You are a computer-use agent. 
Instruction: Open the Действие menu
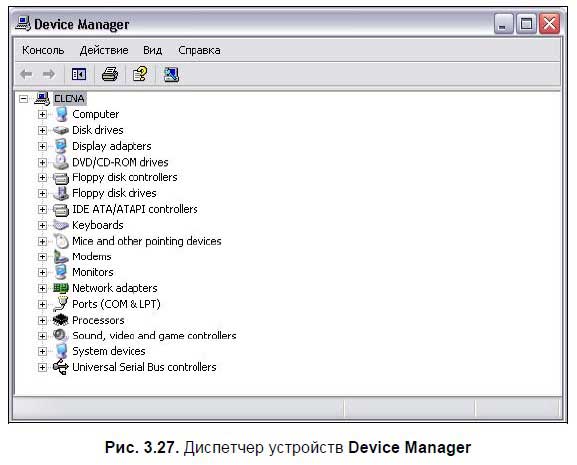(104, 50)
